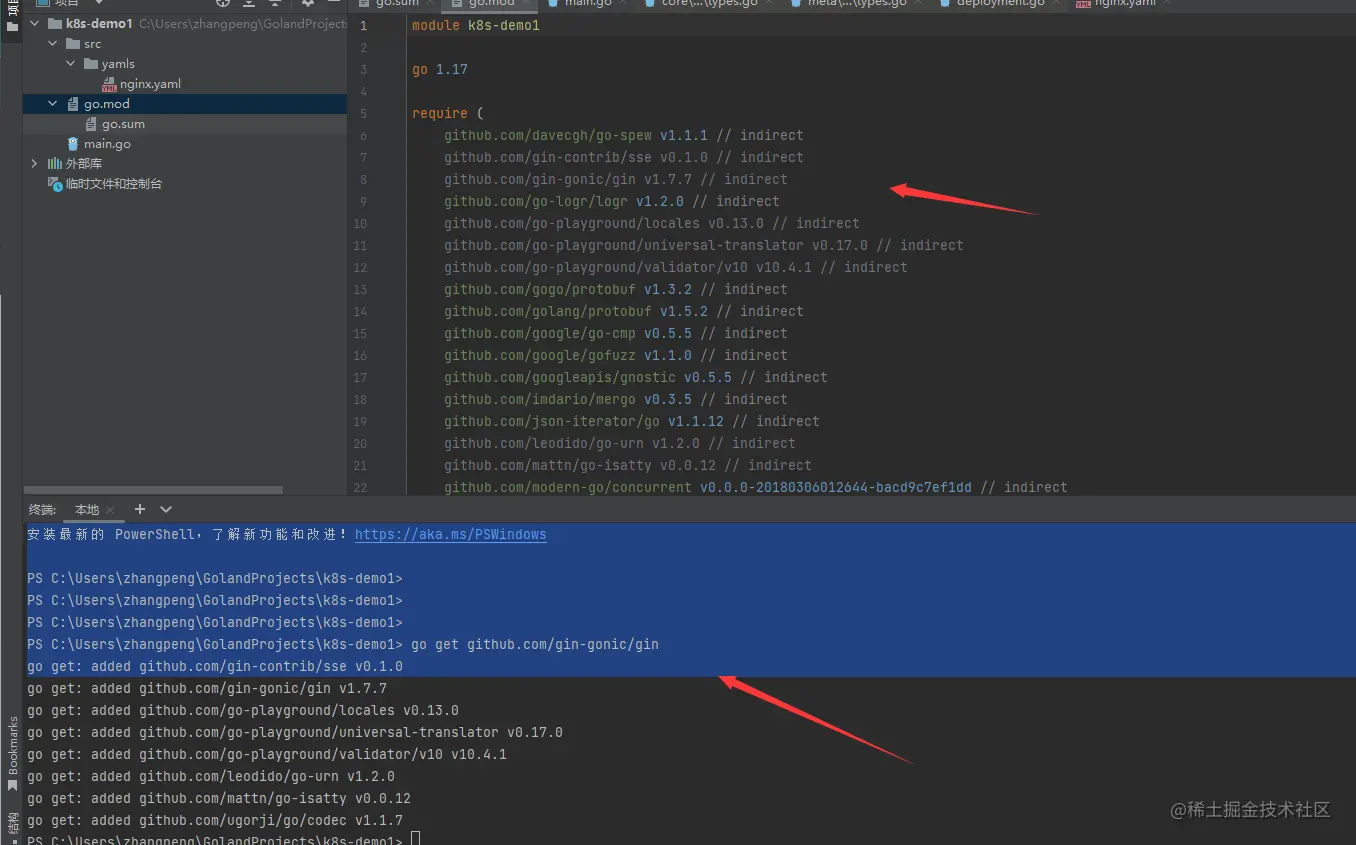Screen dimensions: 1356x845
Task: Switch to the main.go editor tab
Action: tap(587, 4)
